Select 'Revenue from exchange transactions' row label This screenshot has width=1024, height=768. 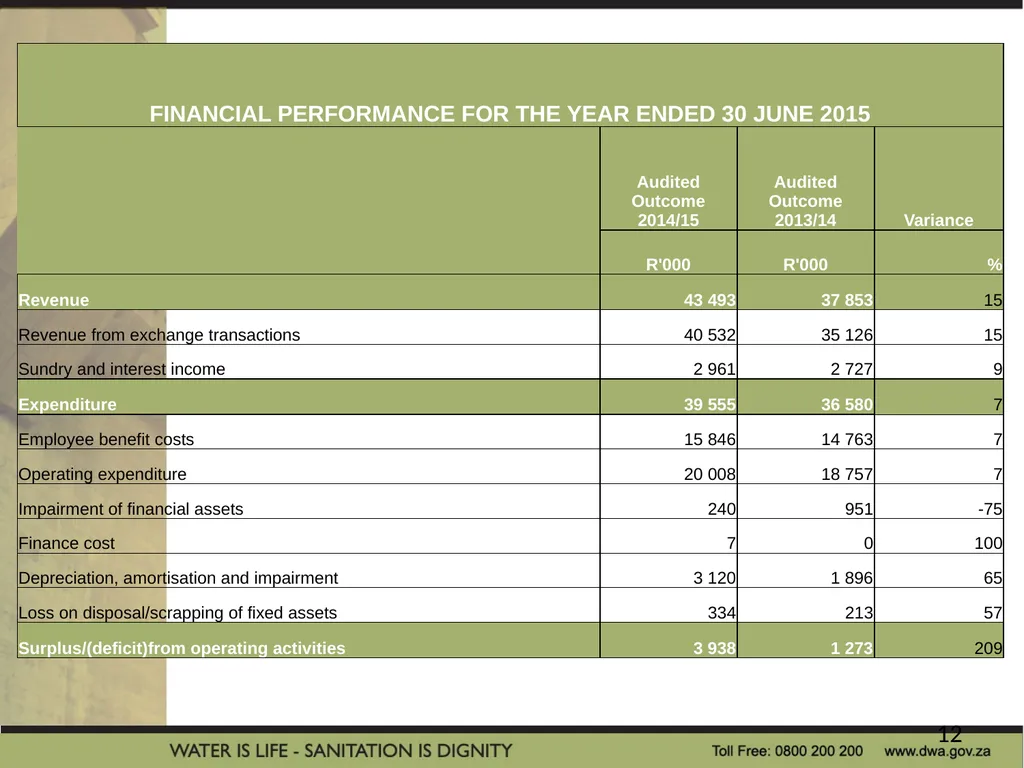coord(159,335)
